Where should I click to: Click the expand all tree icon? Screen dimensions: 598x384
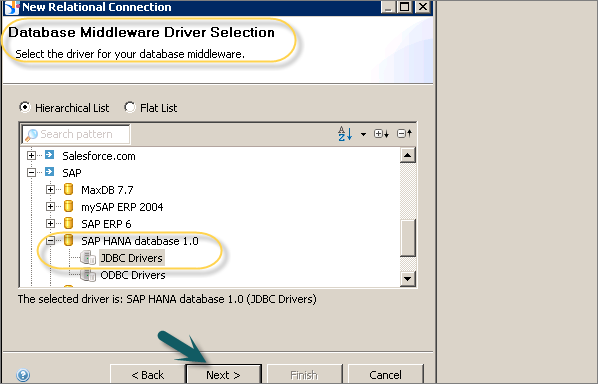click(x=381, y=134)
